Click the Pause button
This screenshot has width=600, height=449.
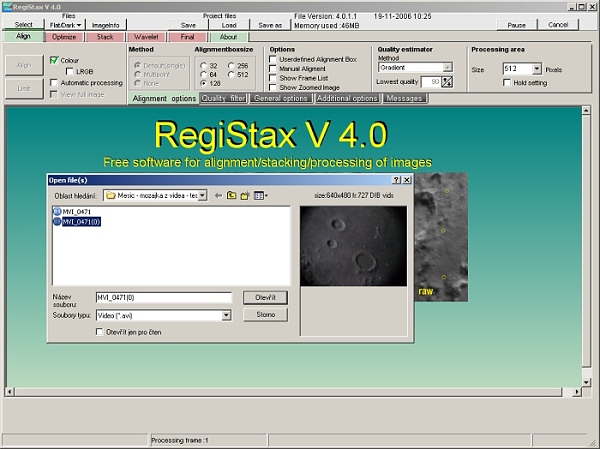tap(516, 25)
